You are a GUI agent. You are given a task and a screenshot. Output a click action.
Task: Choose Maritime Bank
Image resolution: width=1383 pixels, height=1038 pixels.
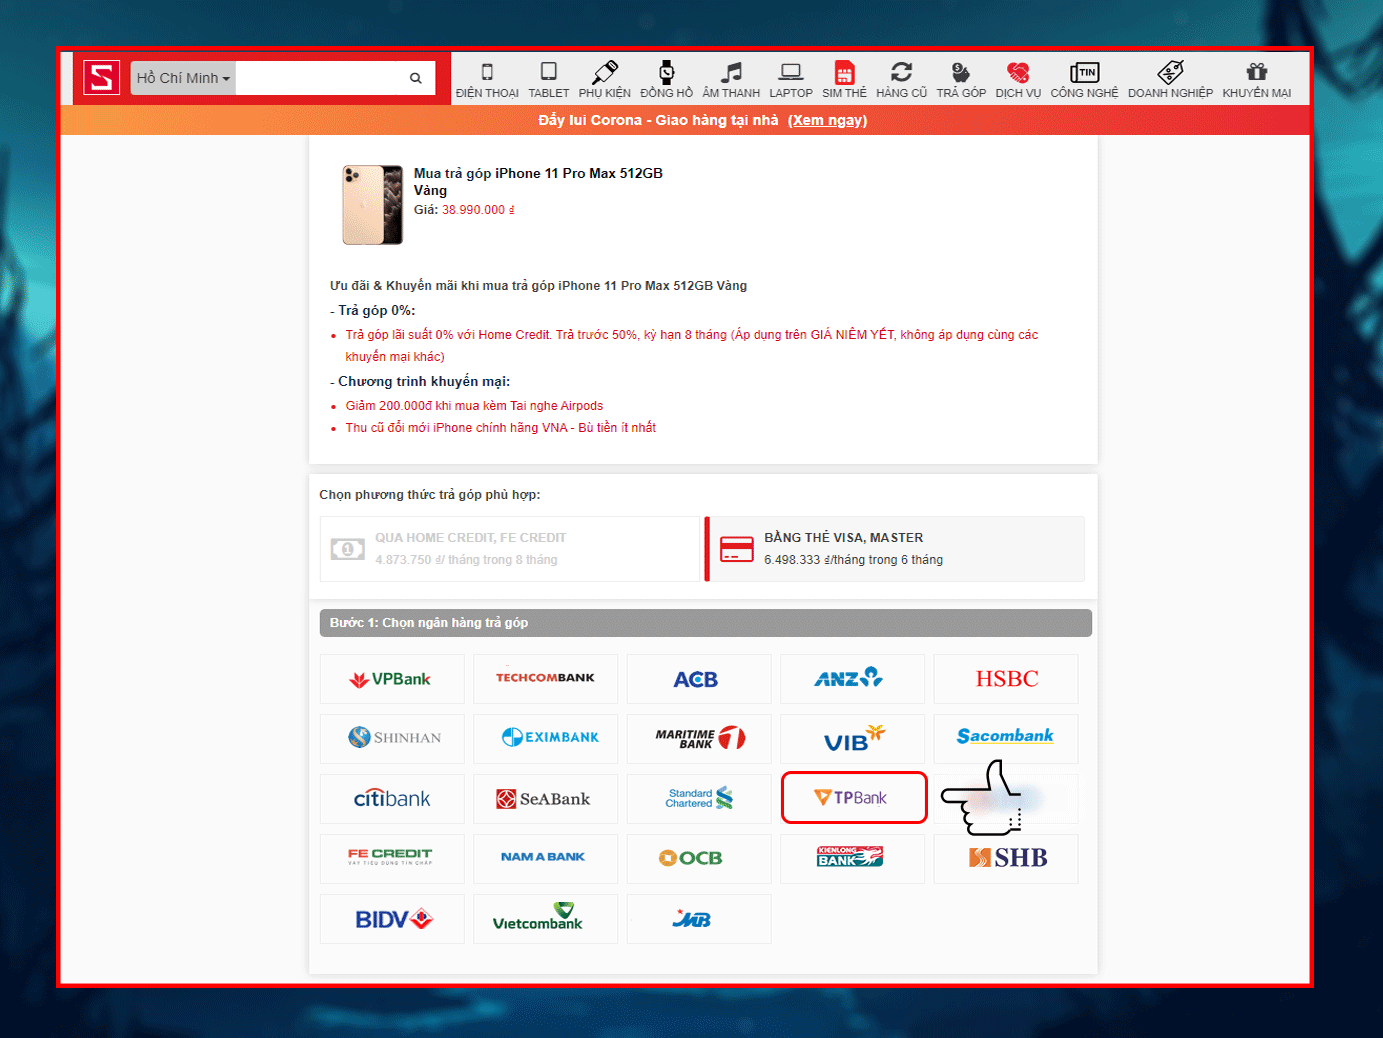[699, 739]
